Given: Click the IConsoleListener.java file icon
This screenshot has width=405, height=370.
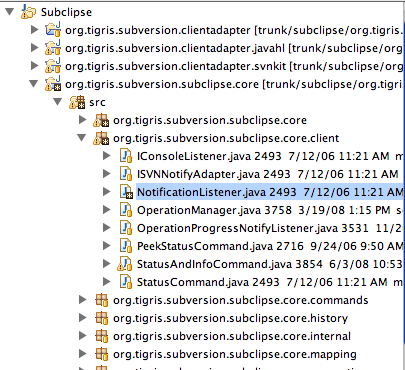Looking at the screenshot, I should click(x=126, y=156).
